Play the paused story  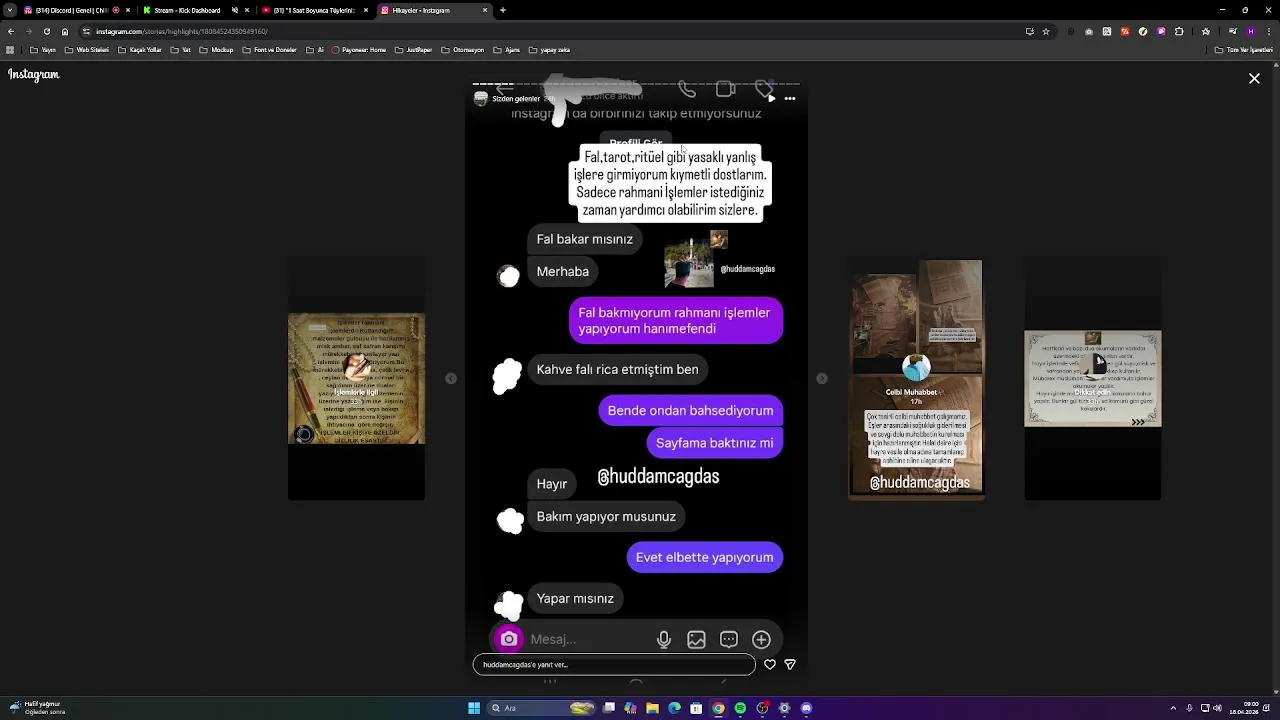point(771,98)
